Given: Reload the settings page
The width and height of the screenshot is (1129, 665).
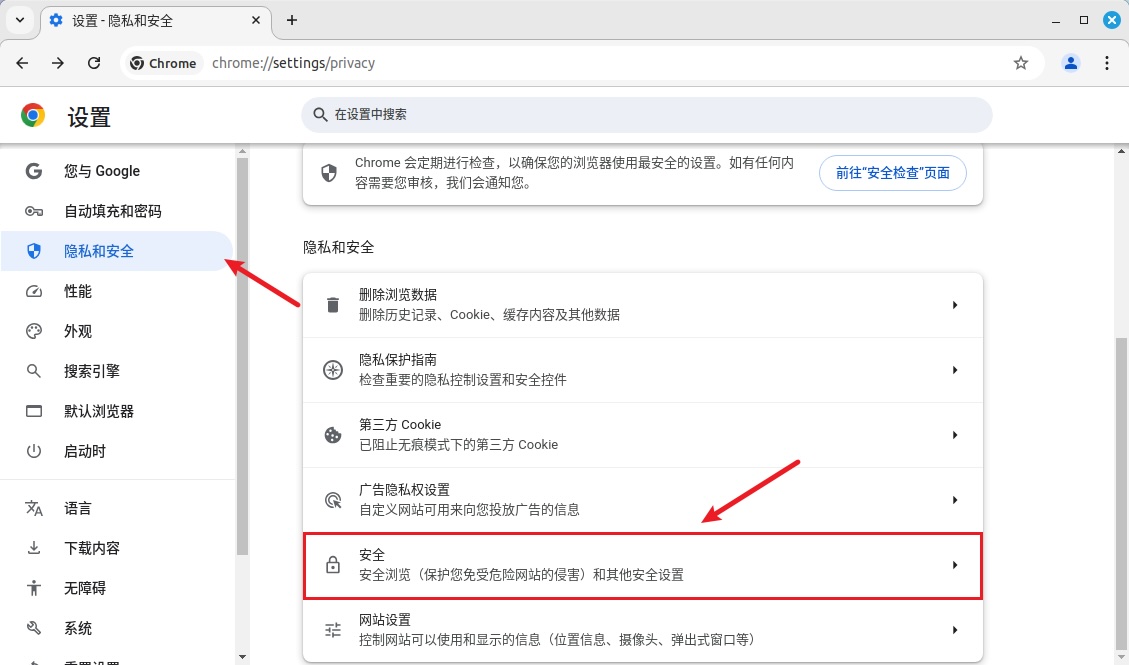Looking at the screenshot, I should tap(94, 63).
